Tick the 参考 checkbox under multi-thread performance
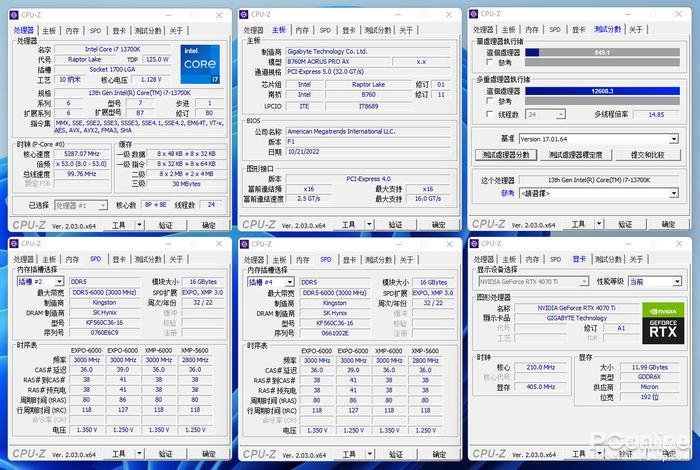This screenshot has height=470, width=700. 489,101
